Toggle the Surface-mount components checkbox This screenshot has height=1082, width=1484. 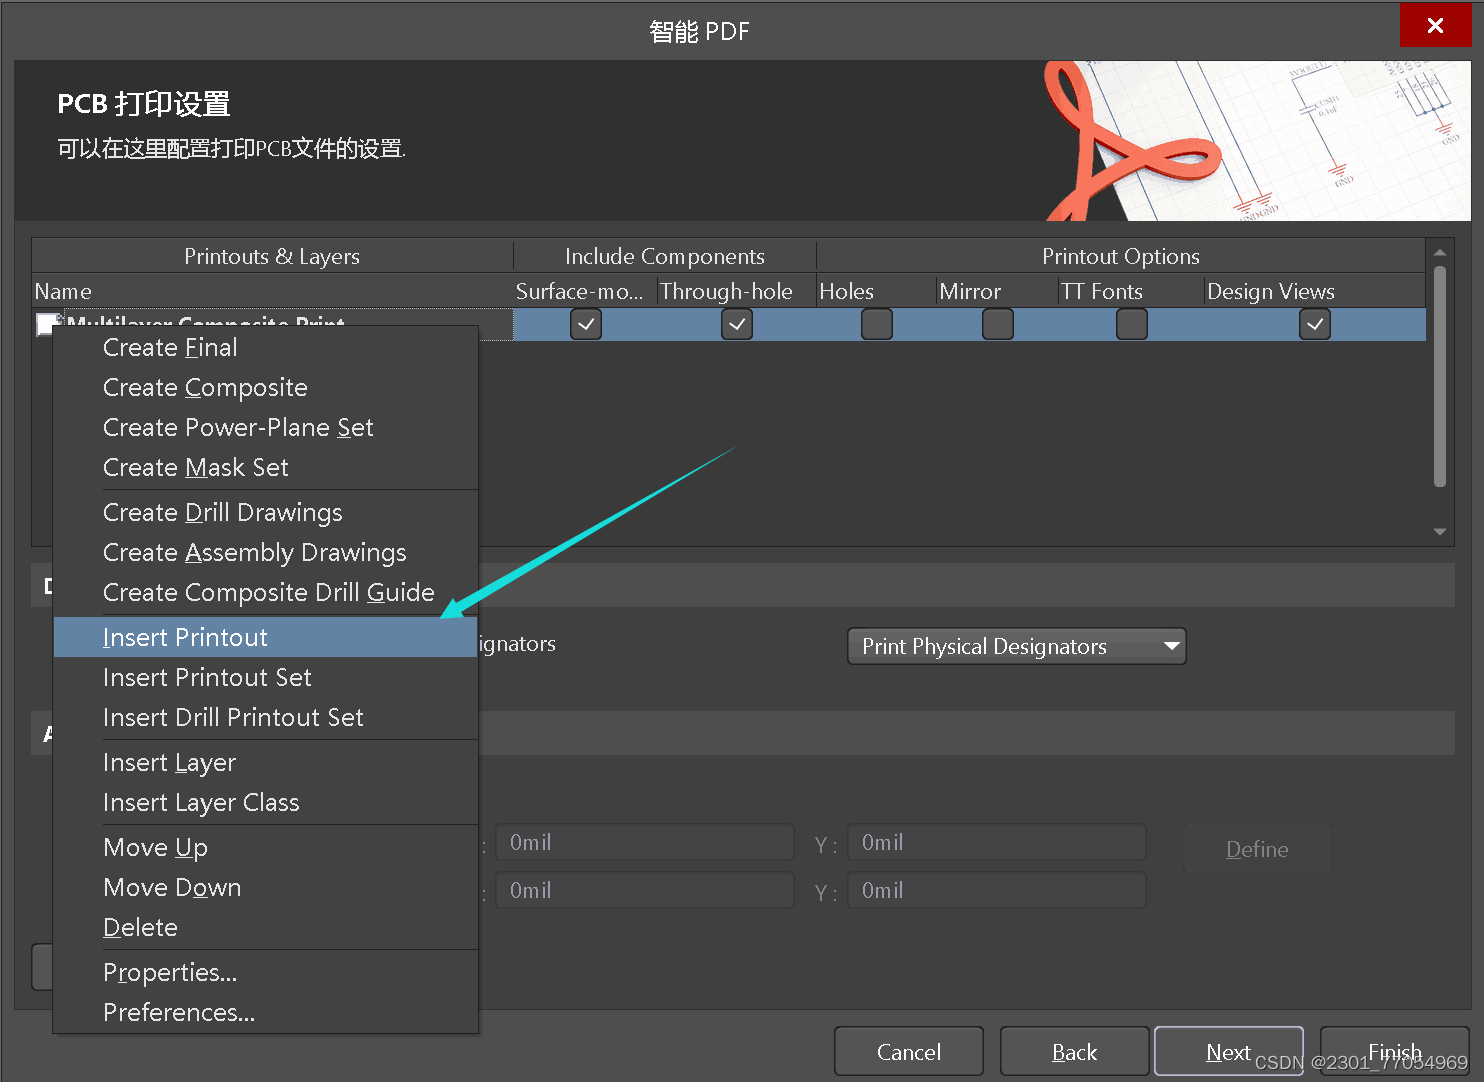tap(586, 324)
